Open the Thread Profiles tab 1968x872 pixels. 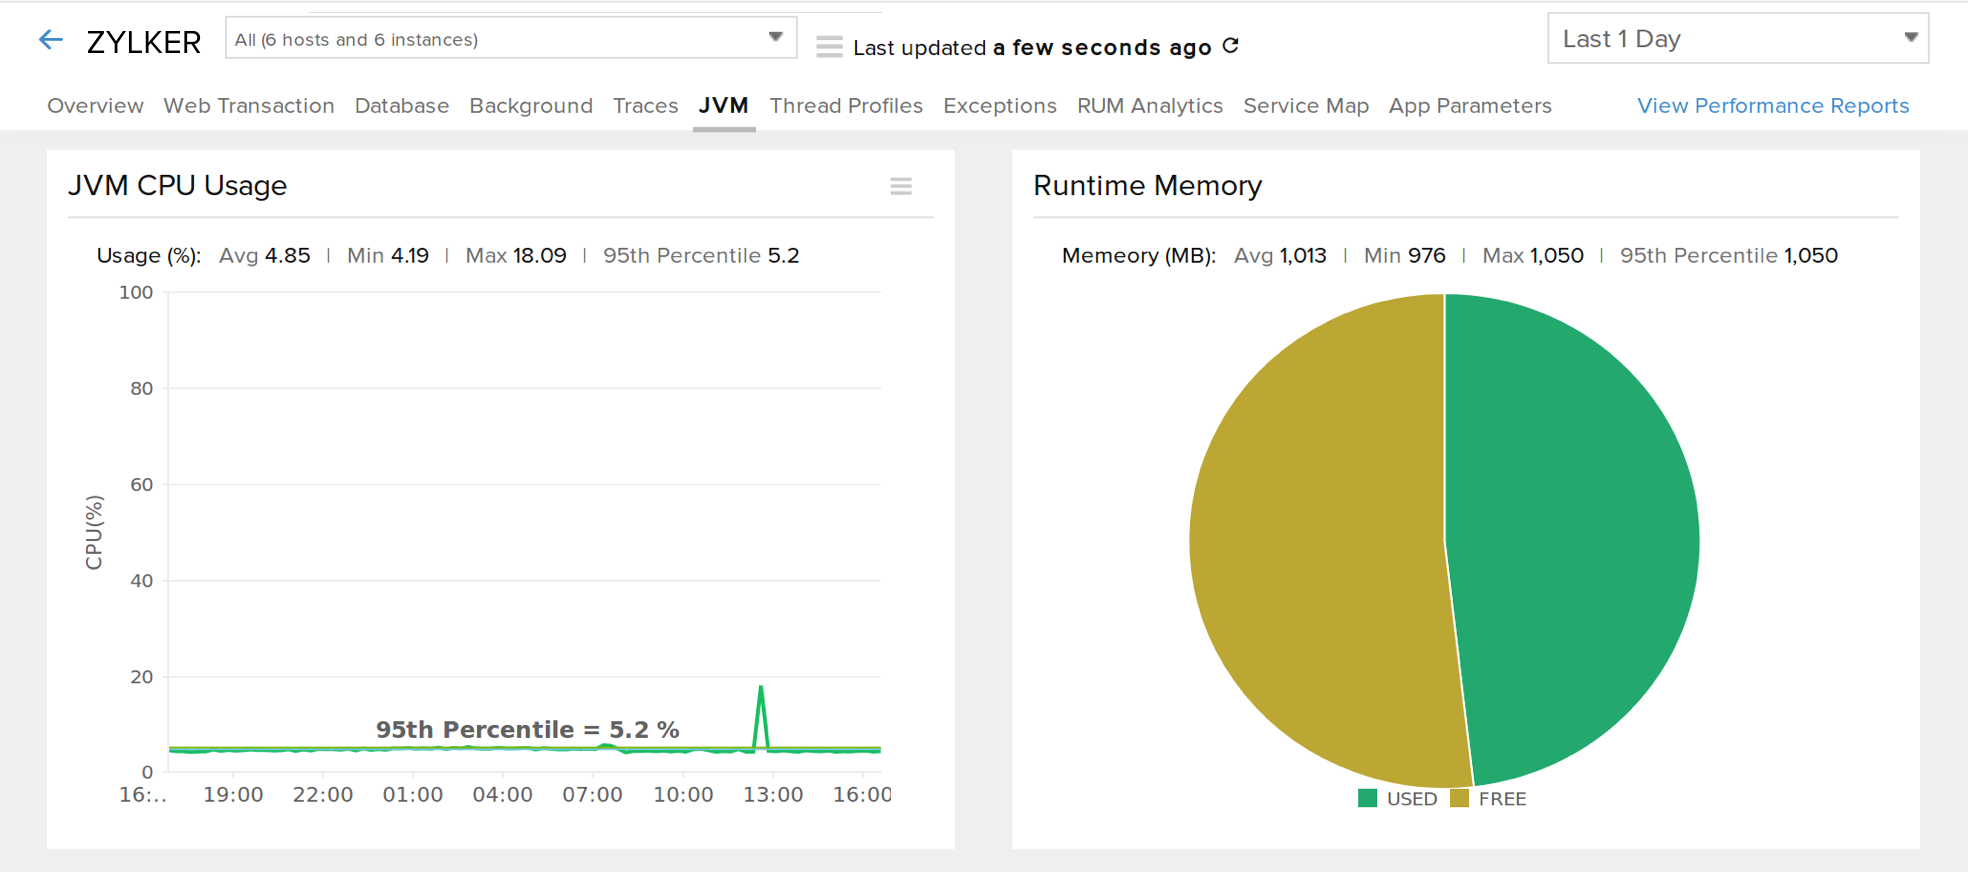point(846,106)
